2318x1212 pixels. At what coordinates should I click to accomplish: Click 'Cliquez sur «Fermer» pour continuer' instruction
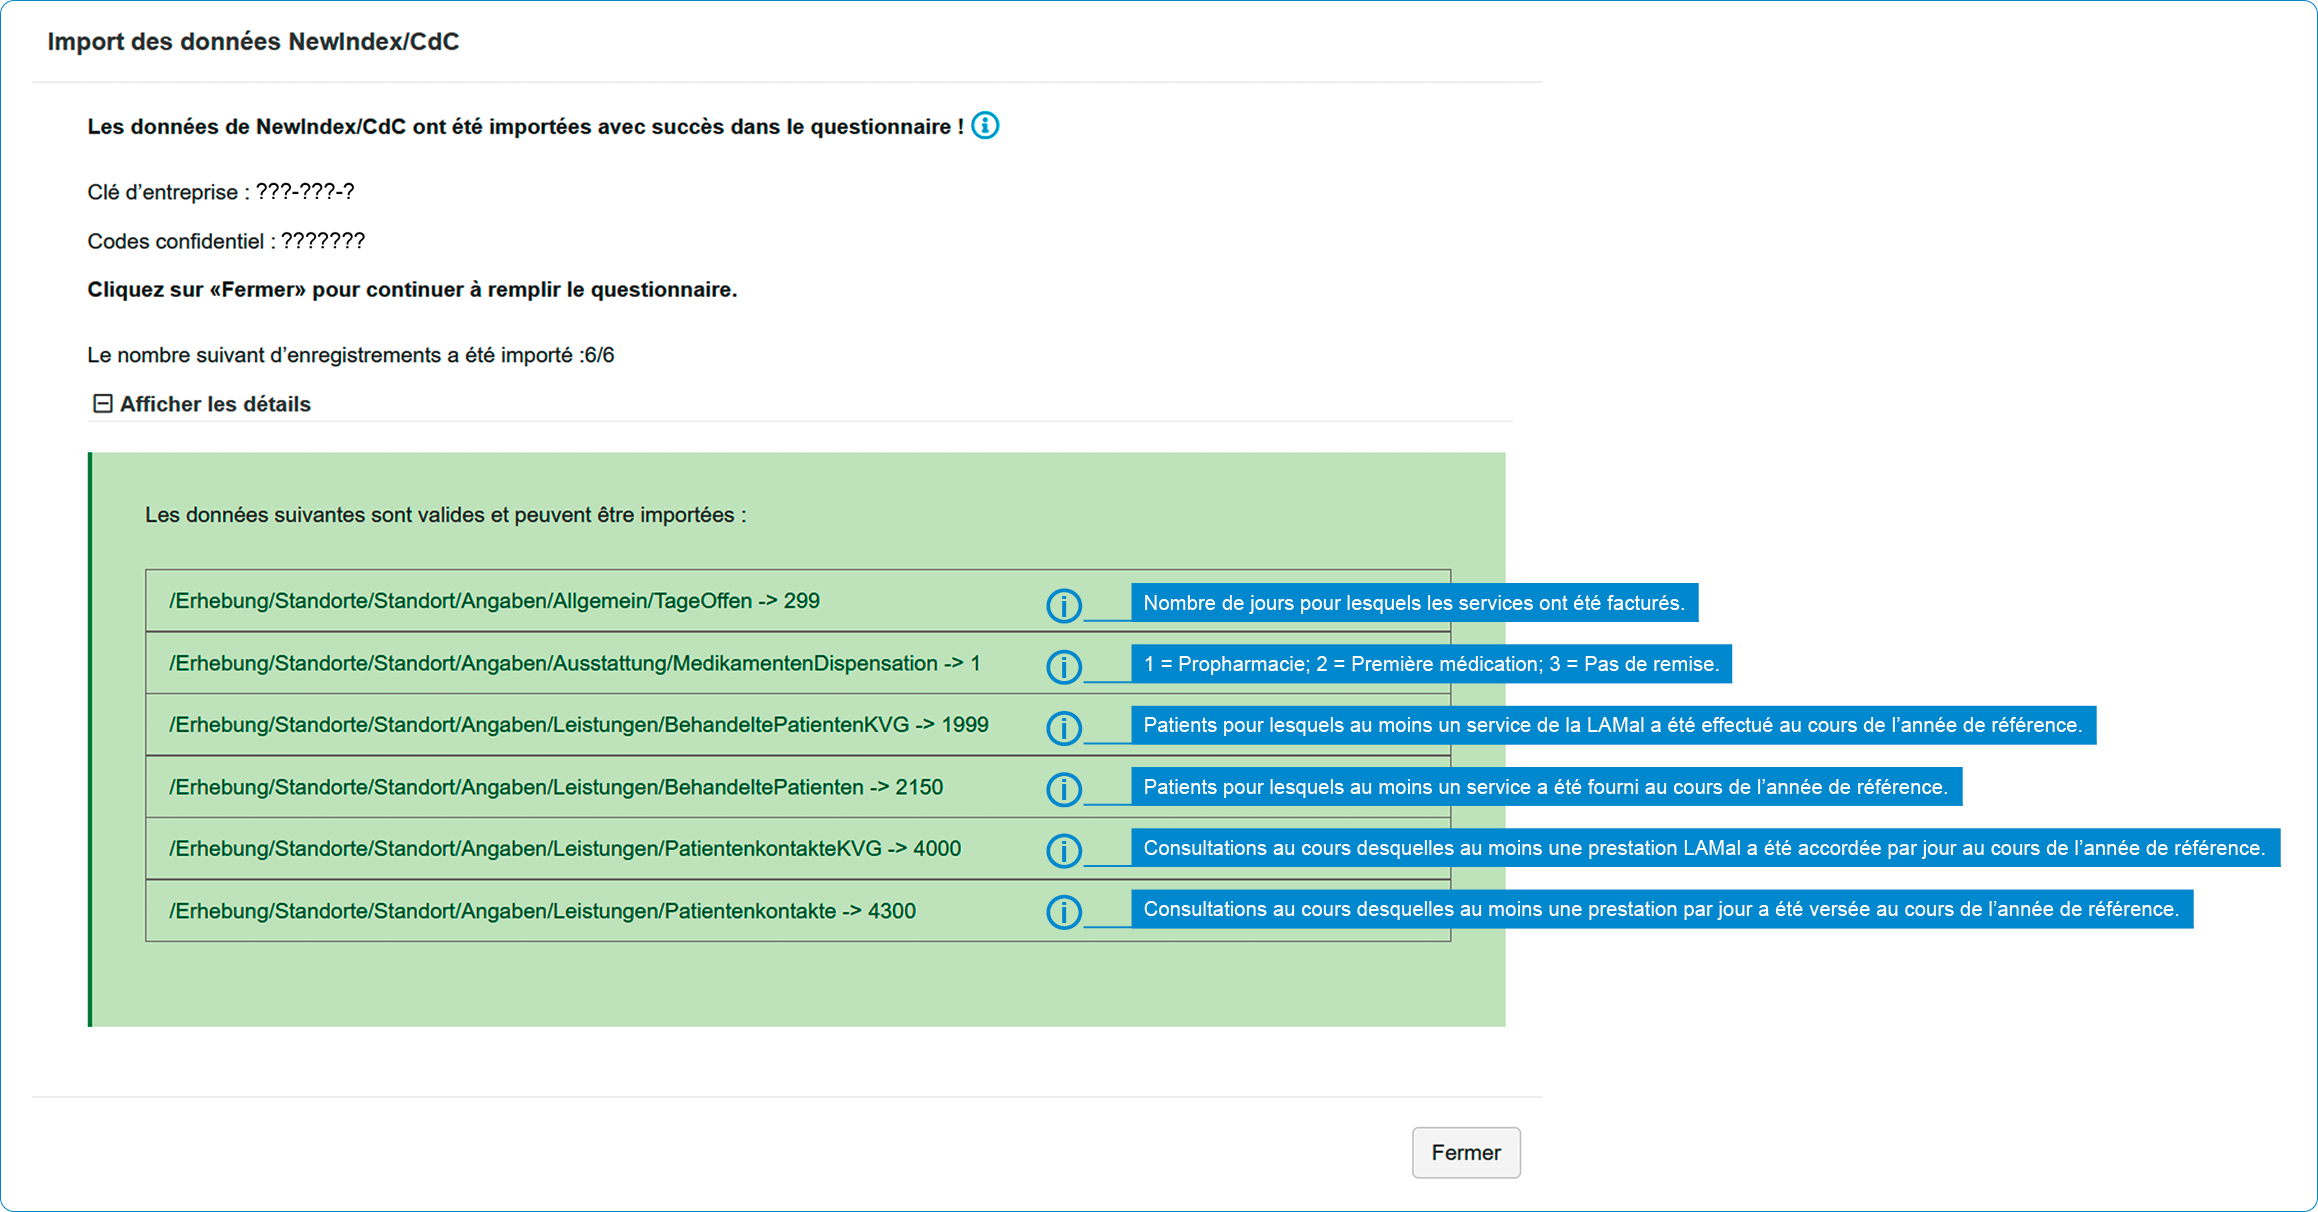coord(412,290)
